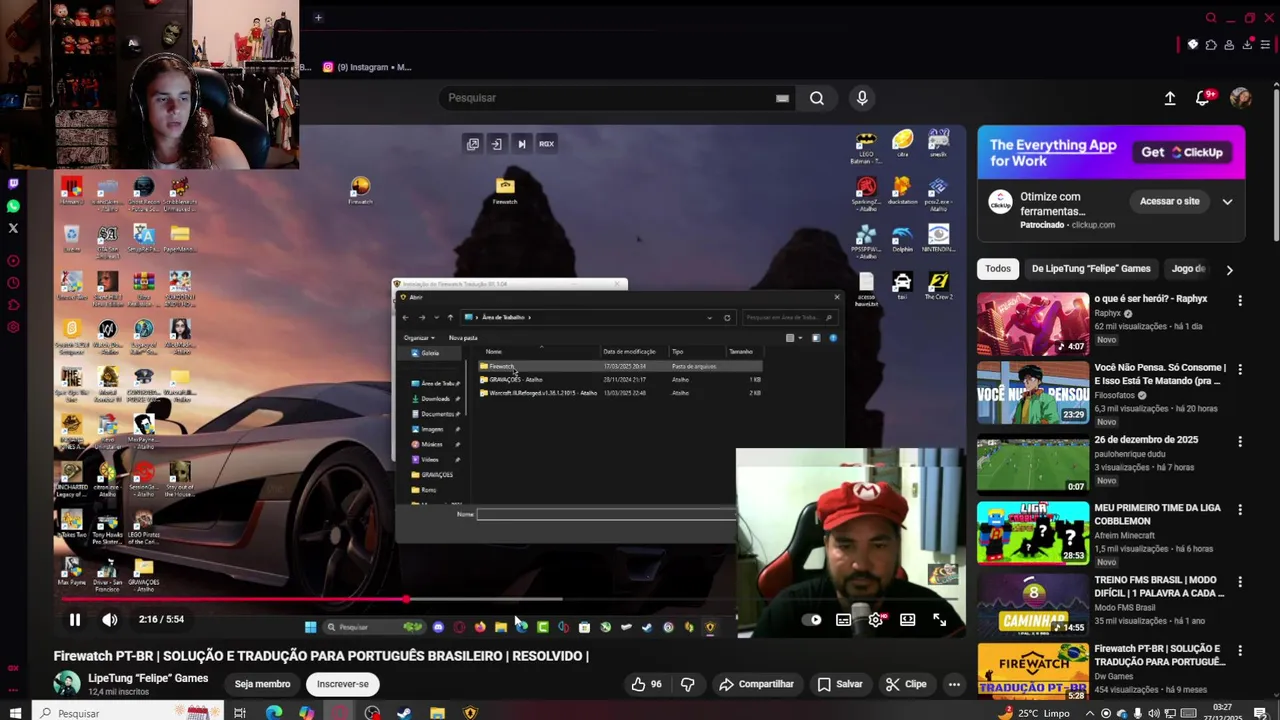
Task: Click the Salvar button
Action: point(840,684)
